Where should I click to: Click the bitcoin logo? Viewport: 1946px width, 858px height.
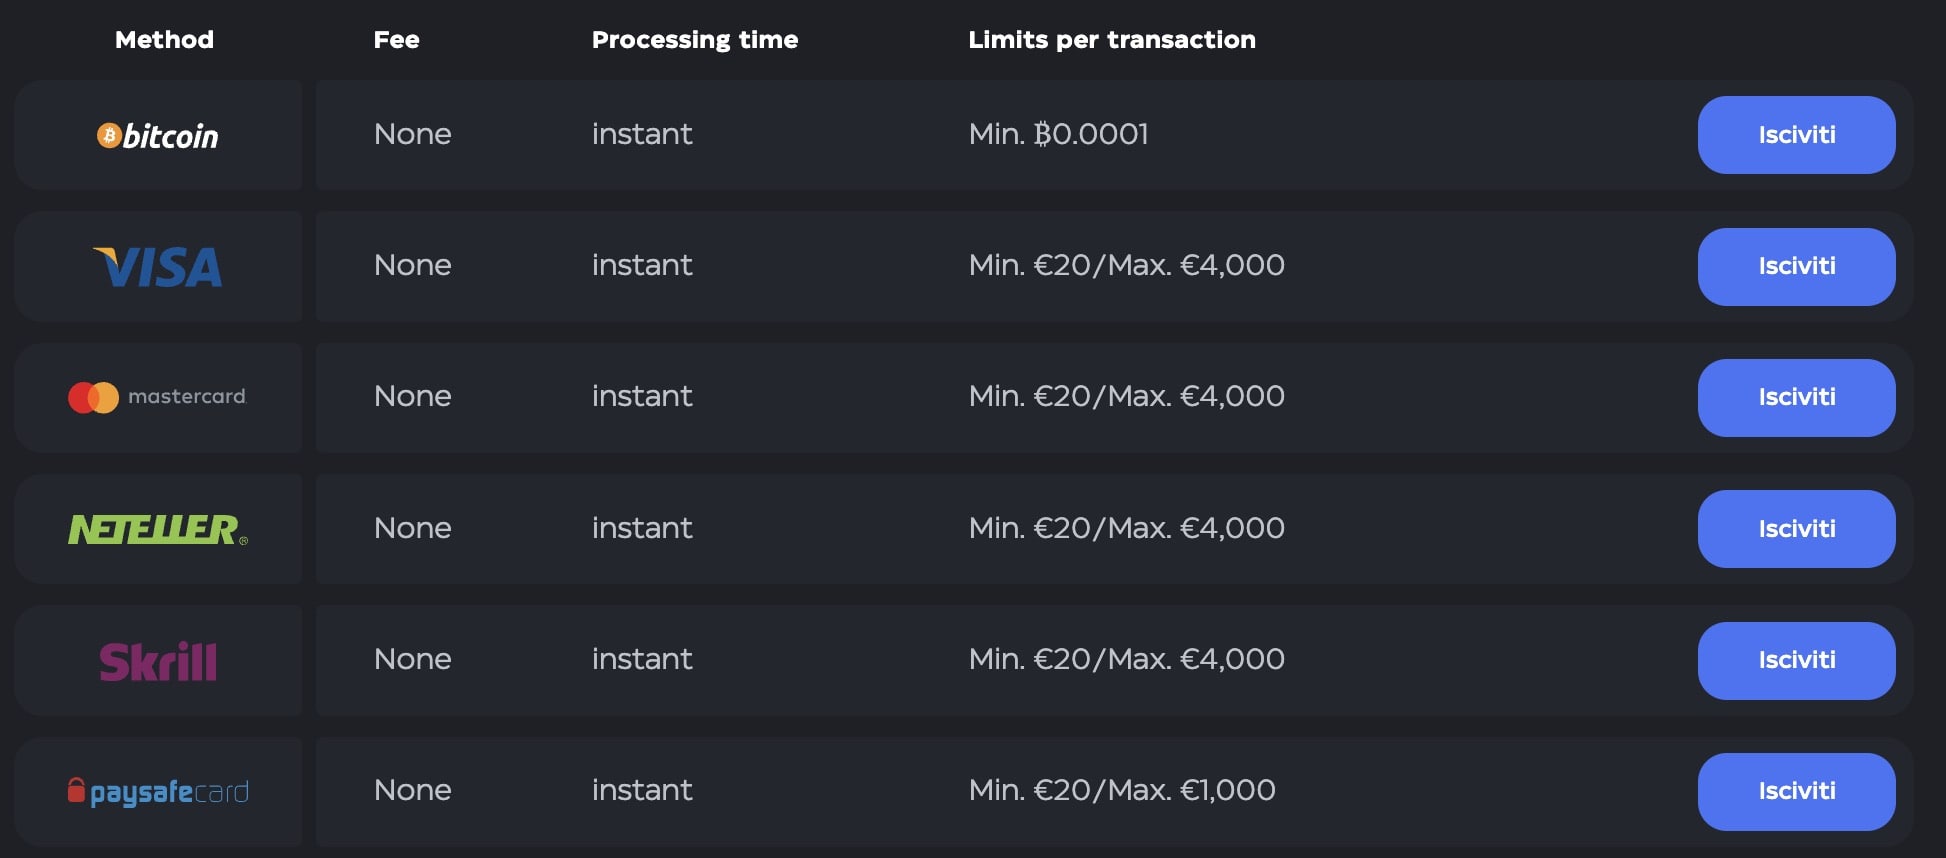point(157,136)
